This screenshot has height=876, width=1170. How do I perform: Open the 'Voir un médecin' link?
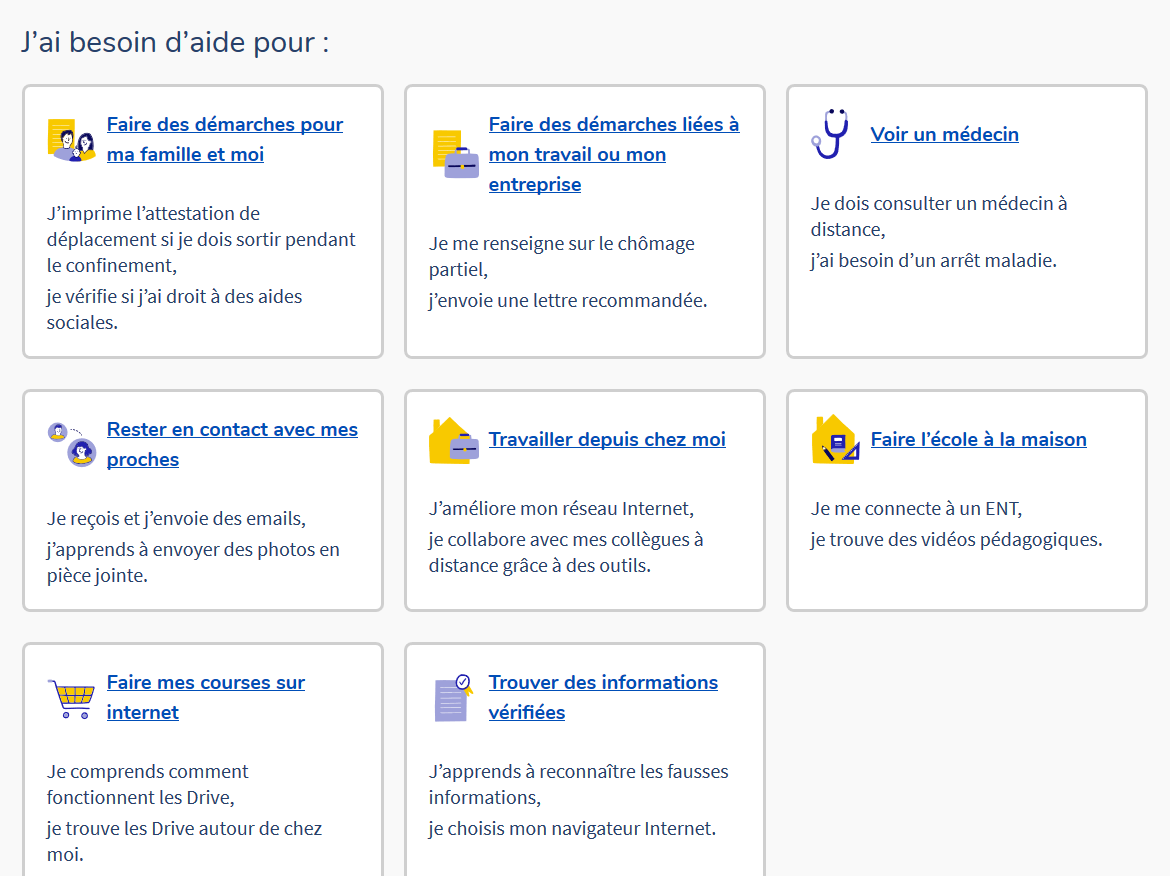coord(945,134)
